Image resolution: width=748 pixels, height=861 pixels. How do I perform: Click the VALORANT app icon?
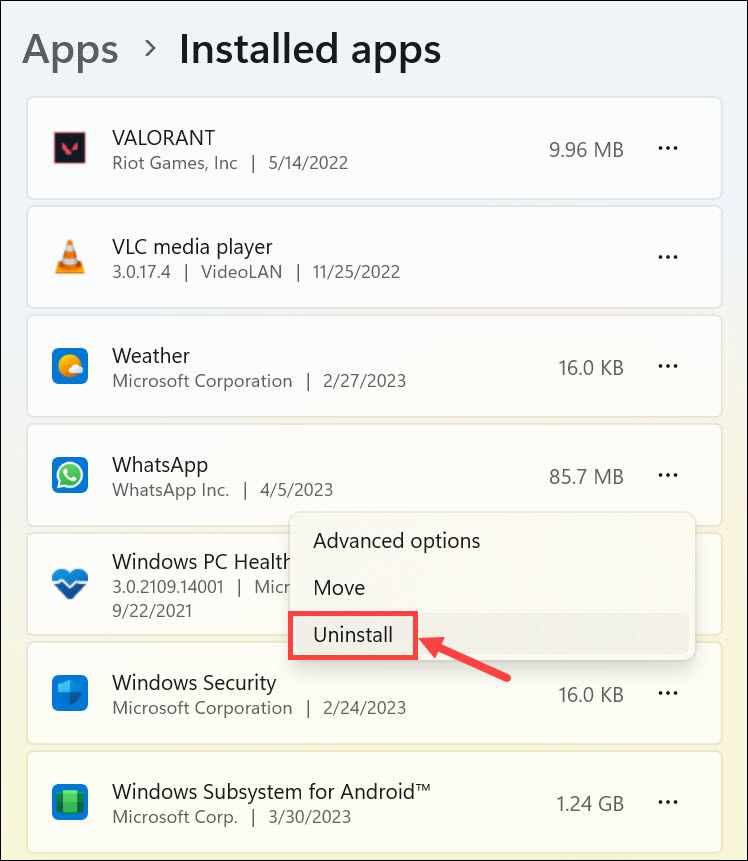70,148
